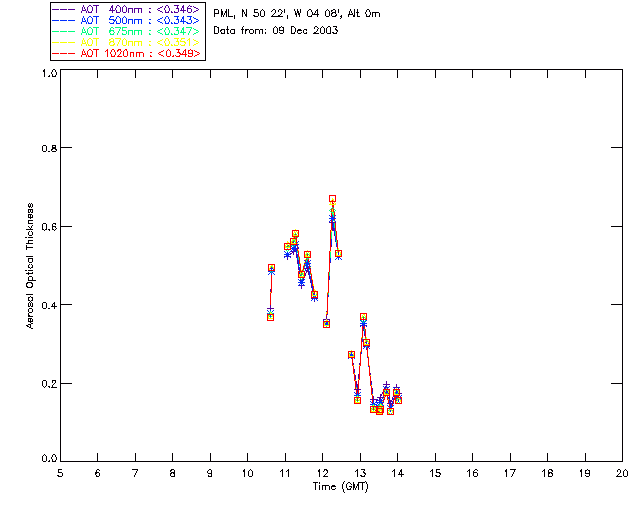Click the 5 x-axis tick label
The image size is (640, 512).
click(60, 473)
